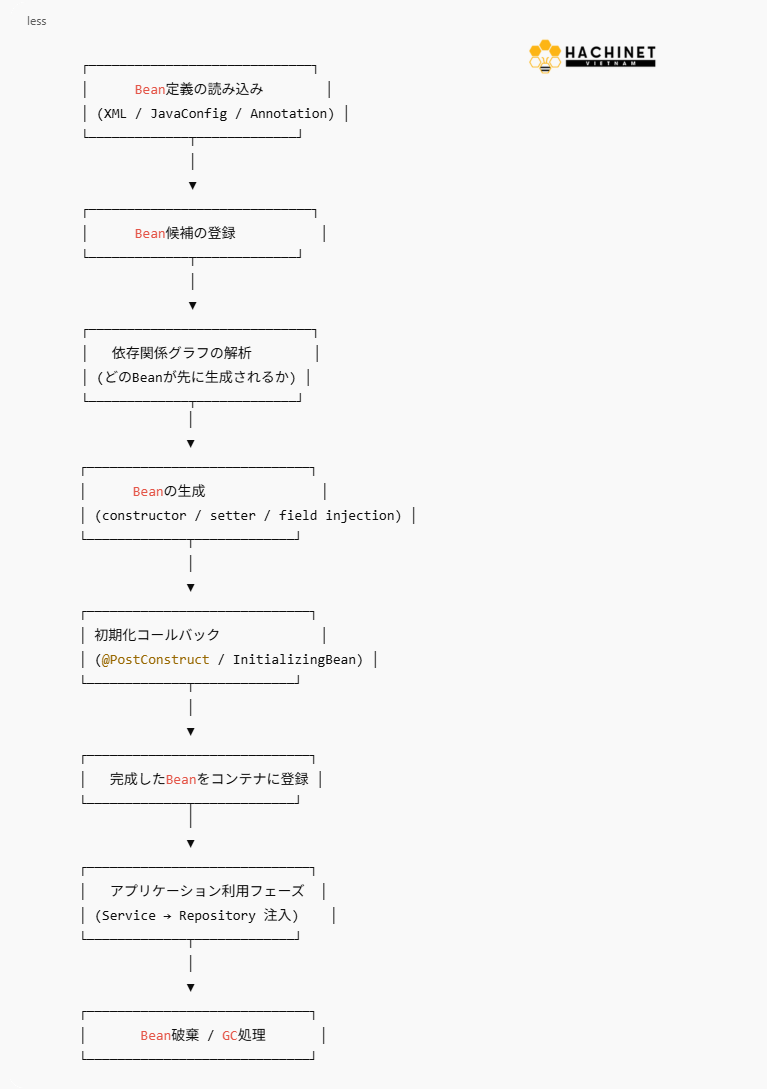This screenshot has height=1089, width=767.
Task: Click the down arrow below the 依存関係グラフの解析 box
Action: tap(191, 443)
